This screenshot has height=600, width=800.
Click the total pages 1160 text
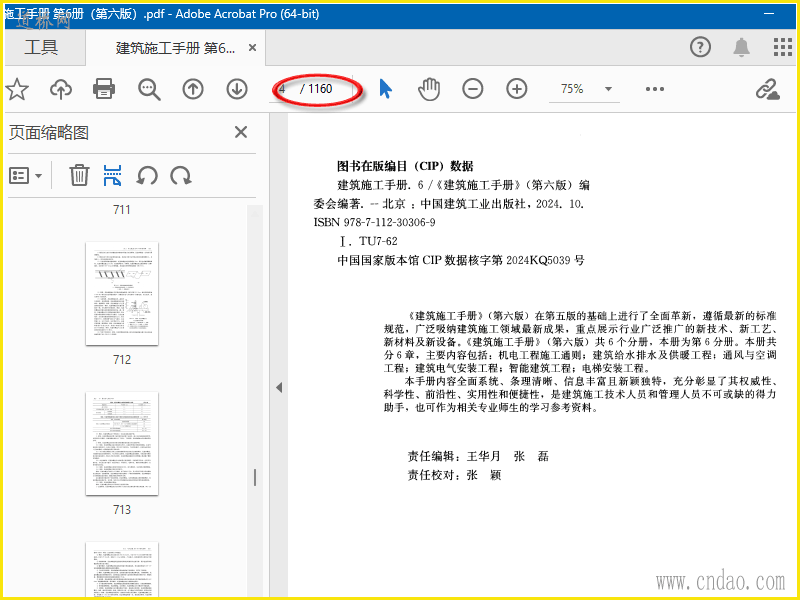point(320,89)
